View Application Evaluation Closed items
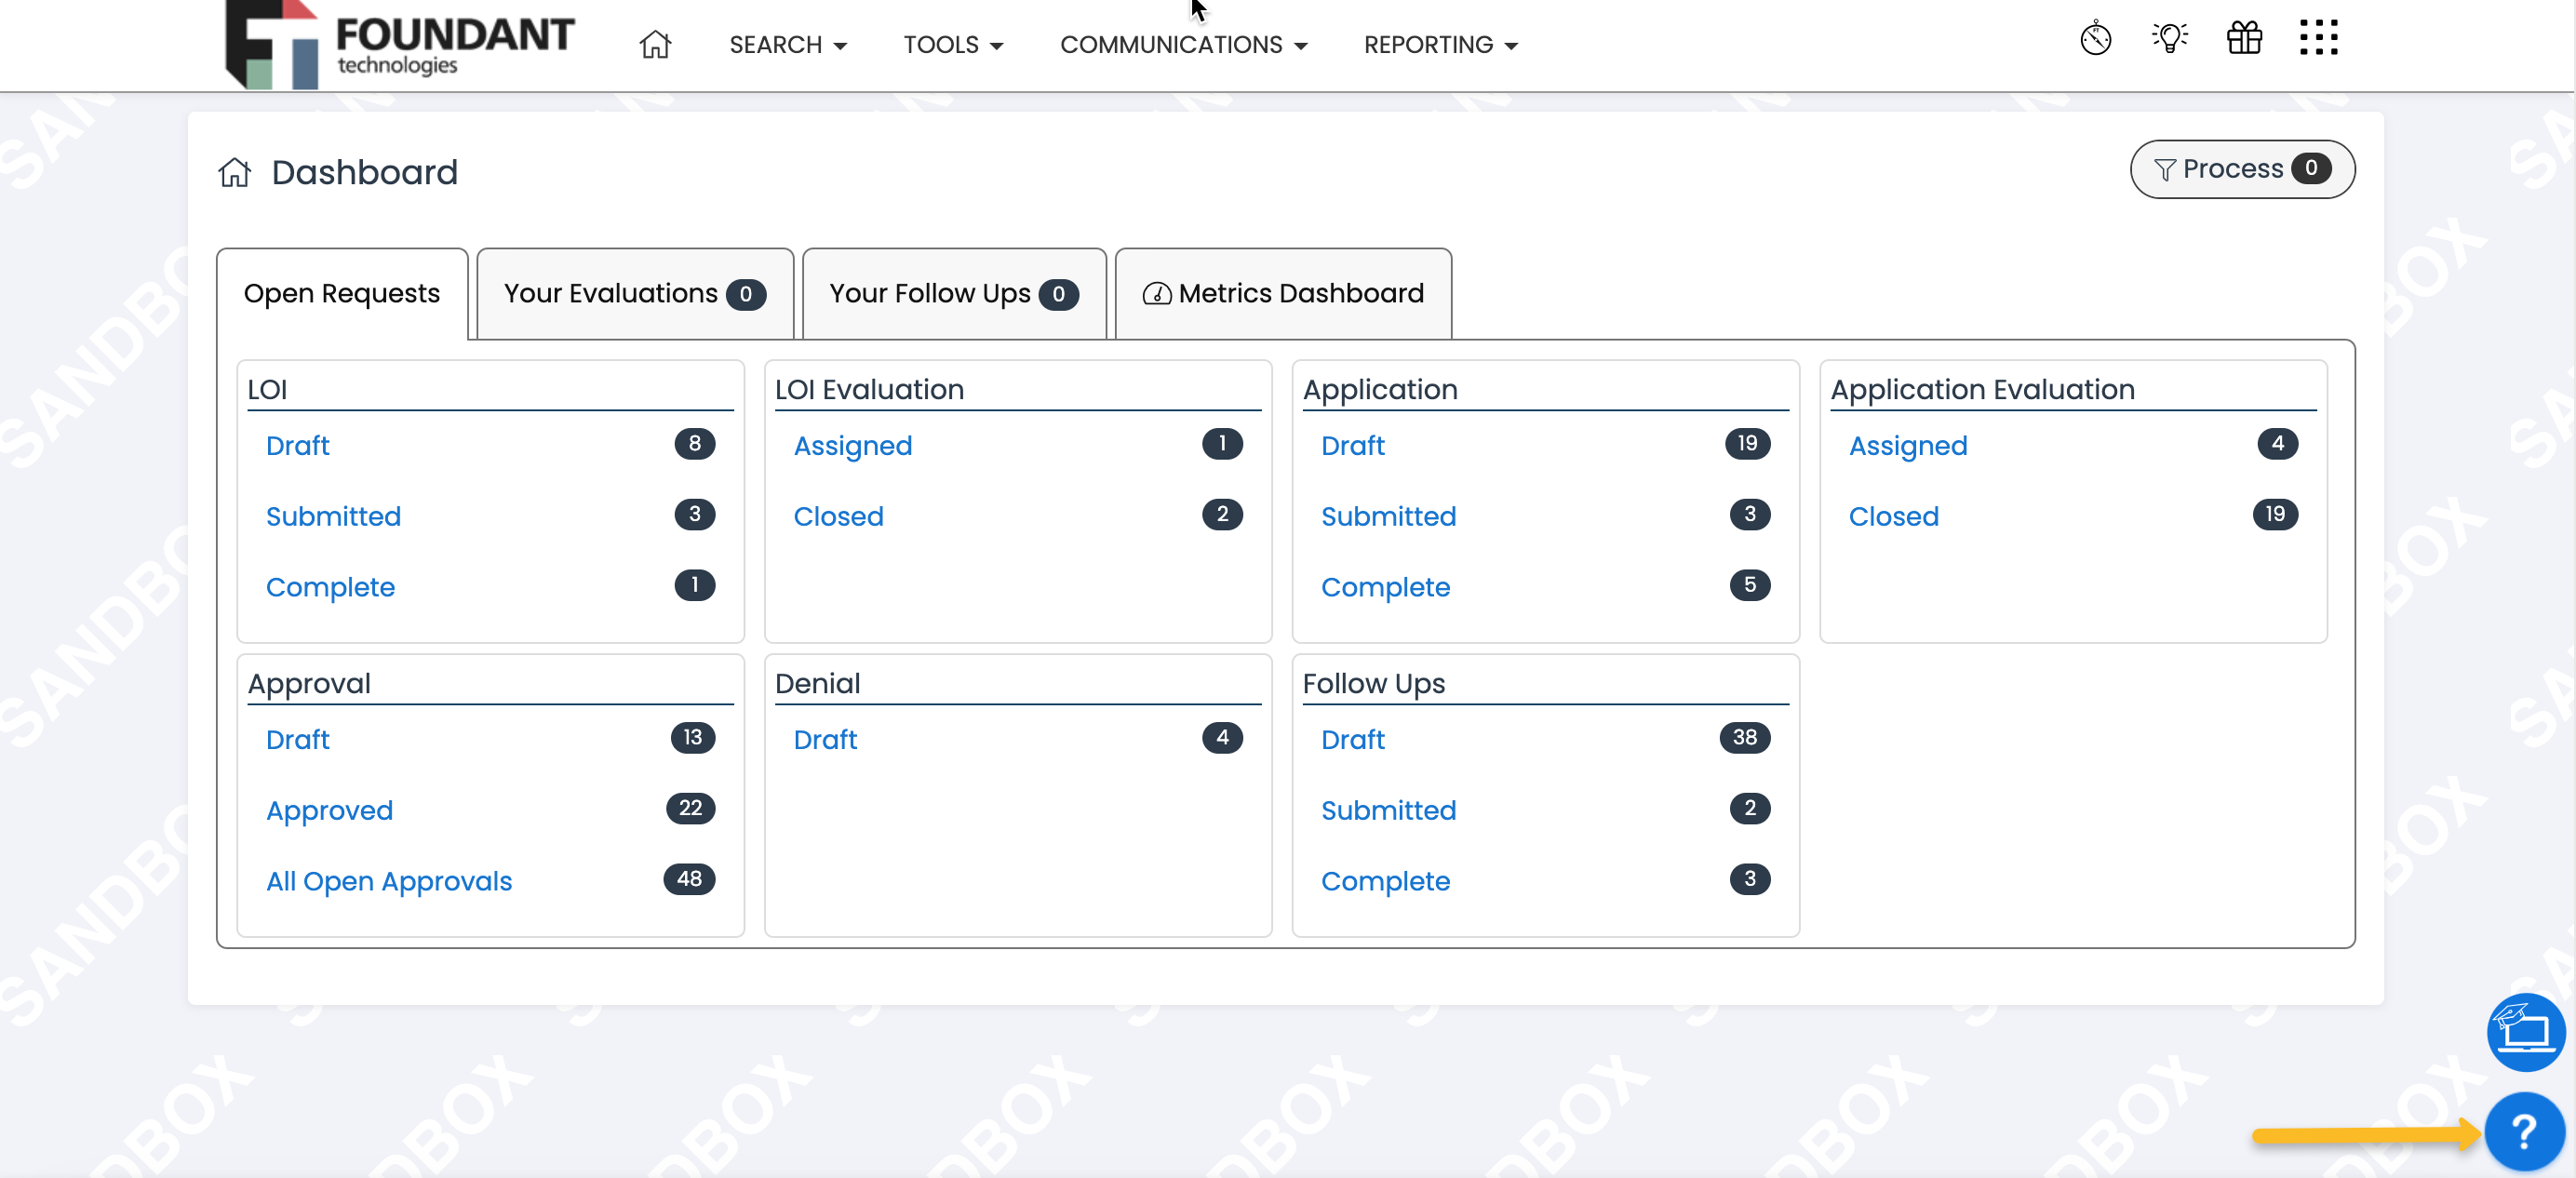 tap(1892, 516)
